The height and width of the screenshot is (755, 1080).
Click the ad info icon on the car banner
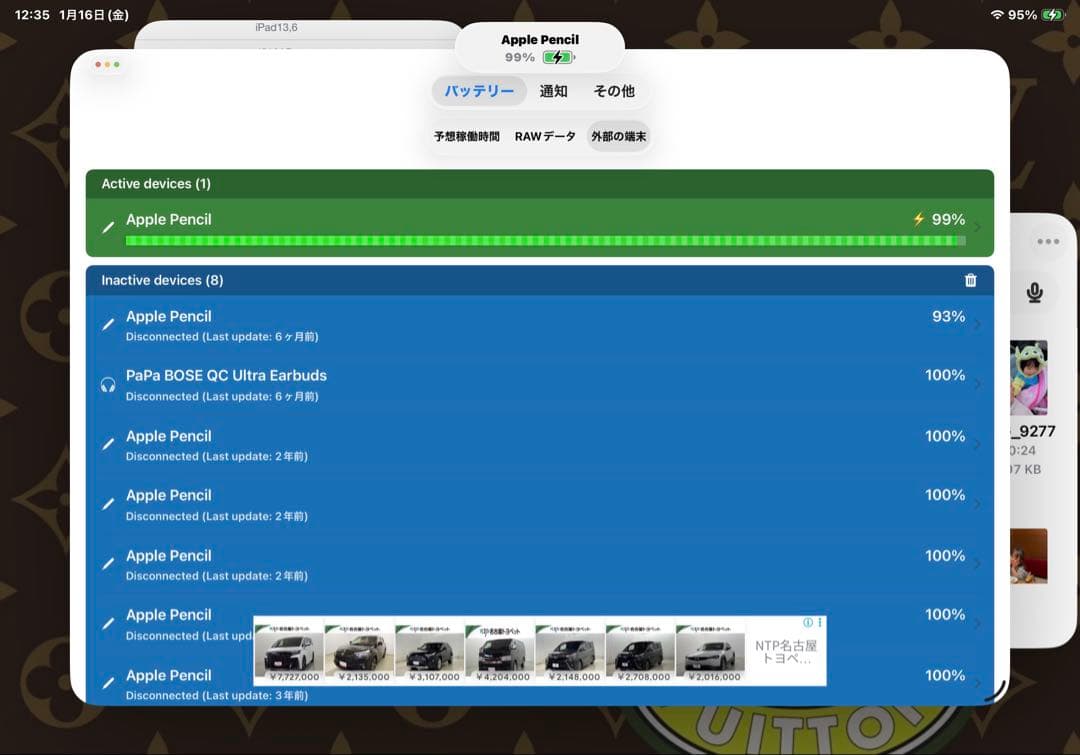(808, 622)
